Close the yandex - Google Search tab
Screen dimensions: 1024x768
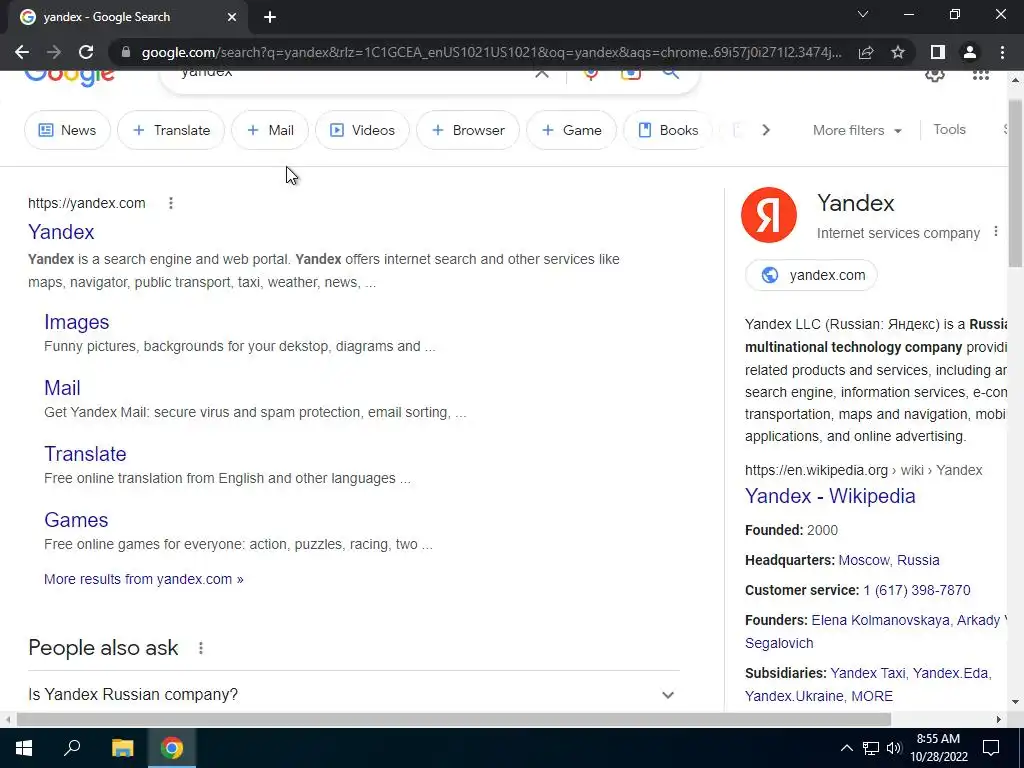pos(232,17)
